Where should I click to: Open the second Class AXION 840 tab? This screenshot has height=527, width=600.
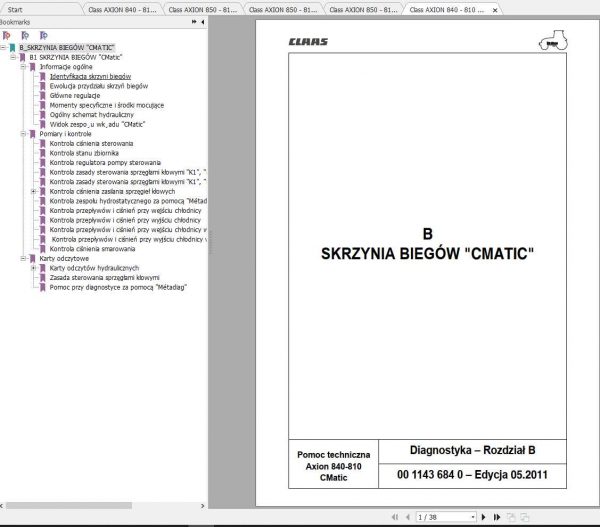click(122, 10)
